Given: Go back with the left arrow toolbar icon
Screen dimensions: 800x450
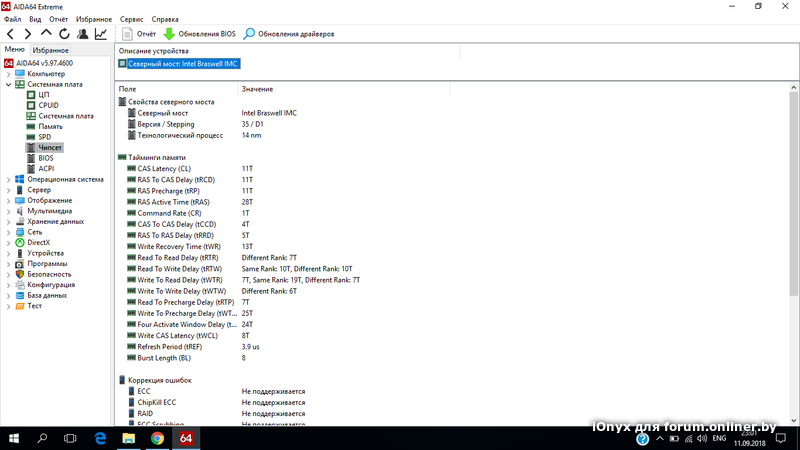Looking at the screenshot, I should pos(10,34).
